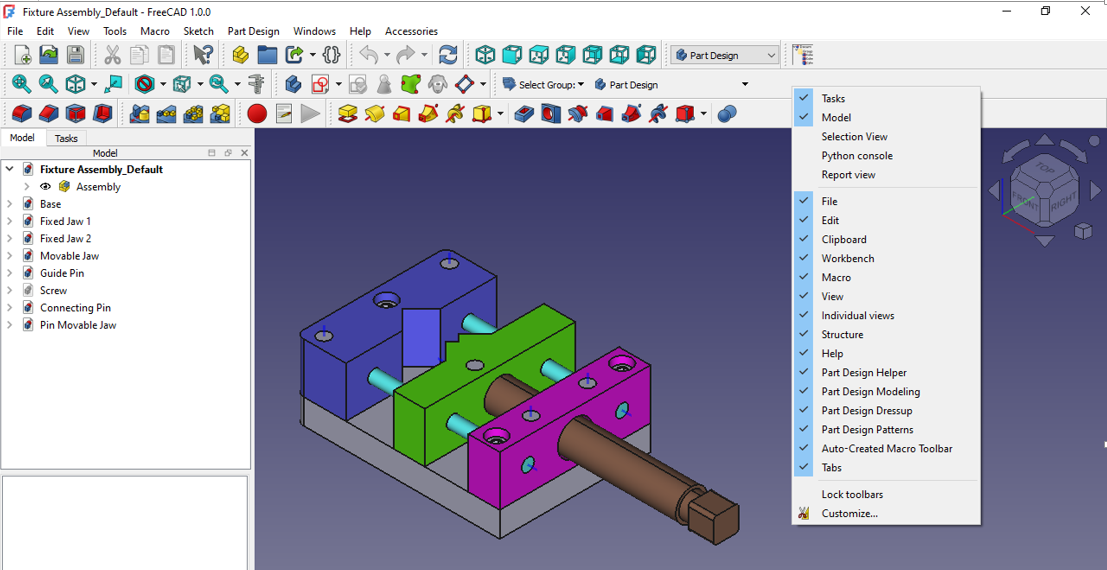Click the Boolean operation spheres icon
The width and height of the screenshot is (1107, 570).
727,114
